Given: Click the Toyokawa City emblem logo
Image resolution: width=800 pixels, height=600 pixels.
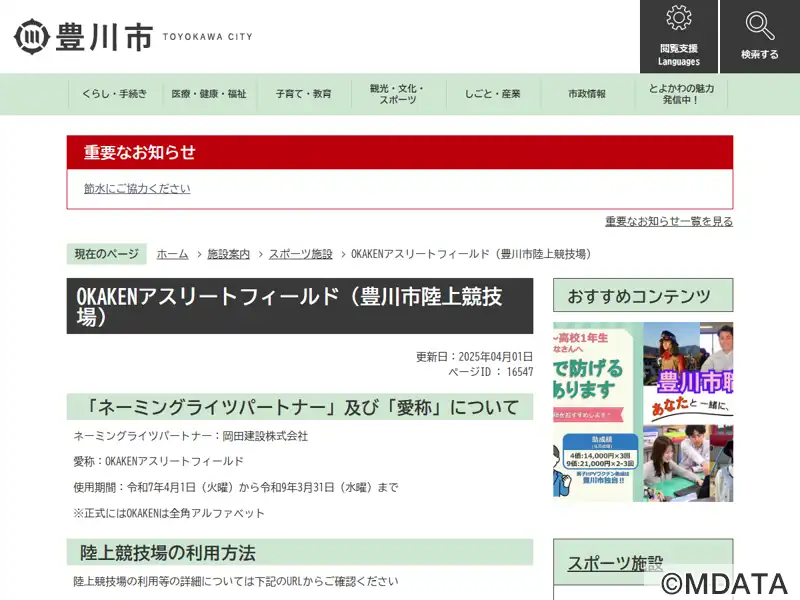Looking at the screenshot, I should [32, 36].
